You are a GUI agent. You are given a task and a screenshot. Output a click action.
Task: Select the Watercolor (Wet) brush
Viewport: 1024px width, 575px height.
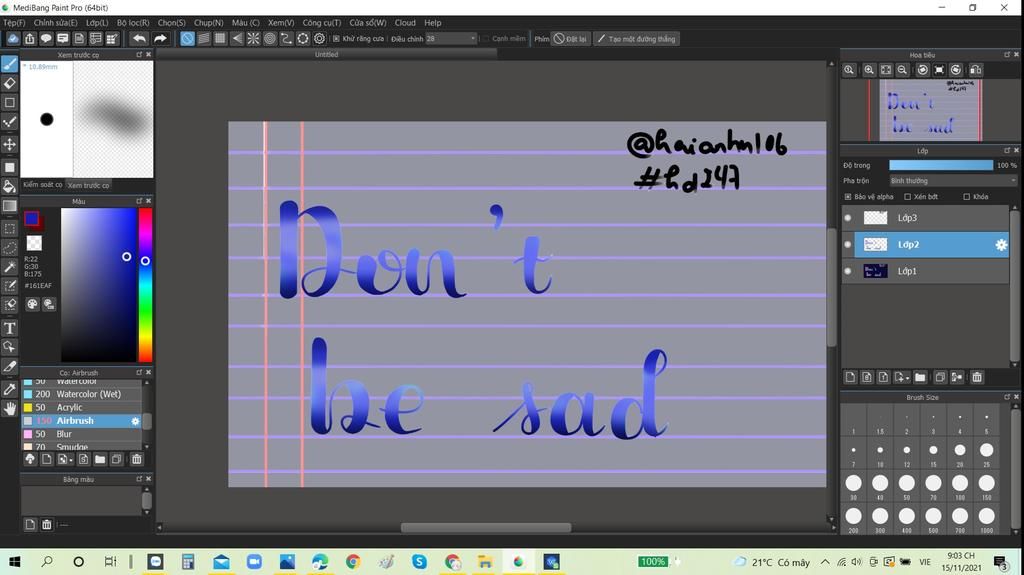pos(82,394)
